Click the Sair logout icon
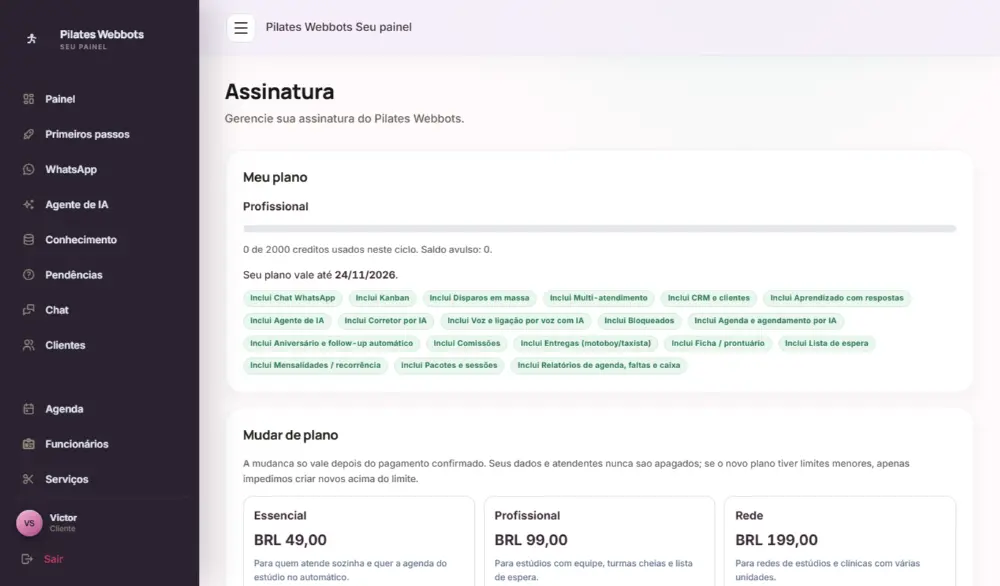Image resolution: width=1000 pixels, height=586 pixels. (x=27, y=559)
